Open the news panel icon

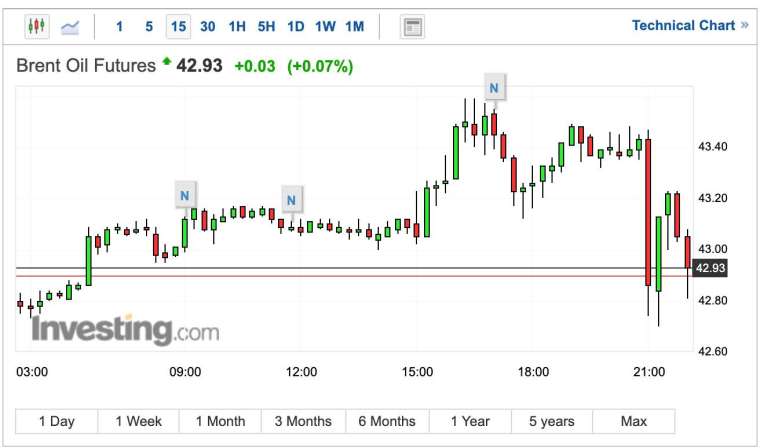pyautogui.click(x=412, y=27)
